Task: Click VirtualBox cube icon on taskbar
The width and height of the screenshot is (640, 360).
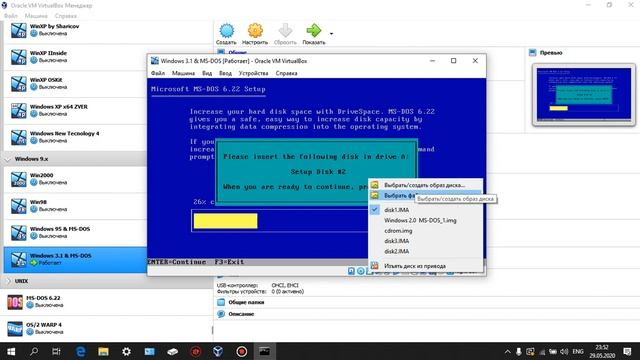Action: coord(218,351)
